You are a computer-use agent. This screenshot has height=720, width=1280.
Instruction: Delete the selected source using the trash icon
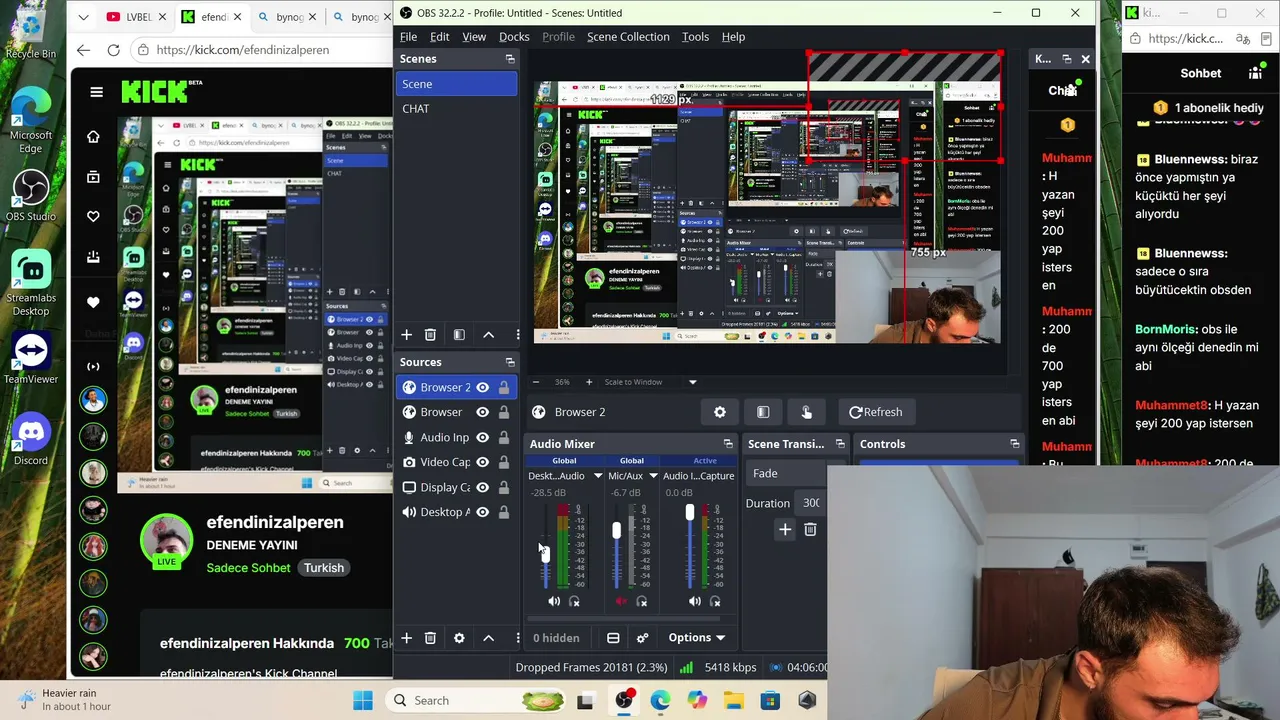coord(430,638)
